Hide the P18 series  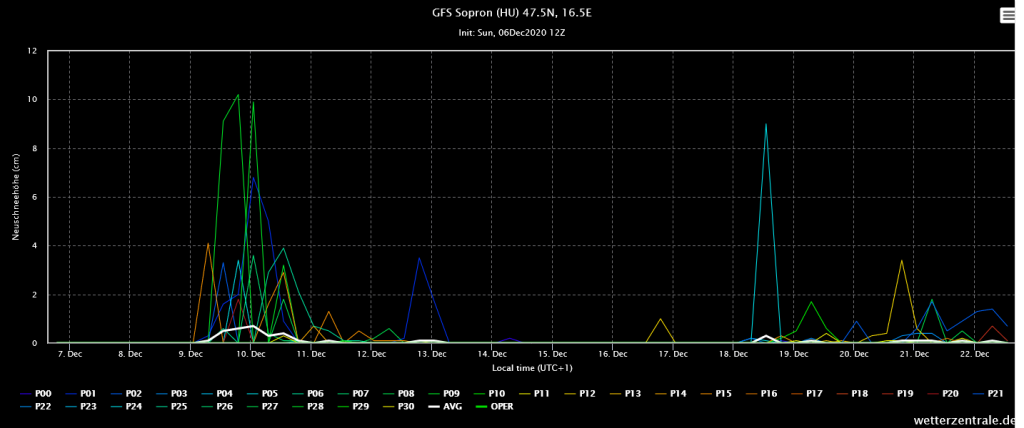pyautogui.click(x=858, y=394)
